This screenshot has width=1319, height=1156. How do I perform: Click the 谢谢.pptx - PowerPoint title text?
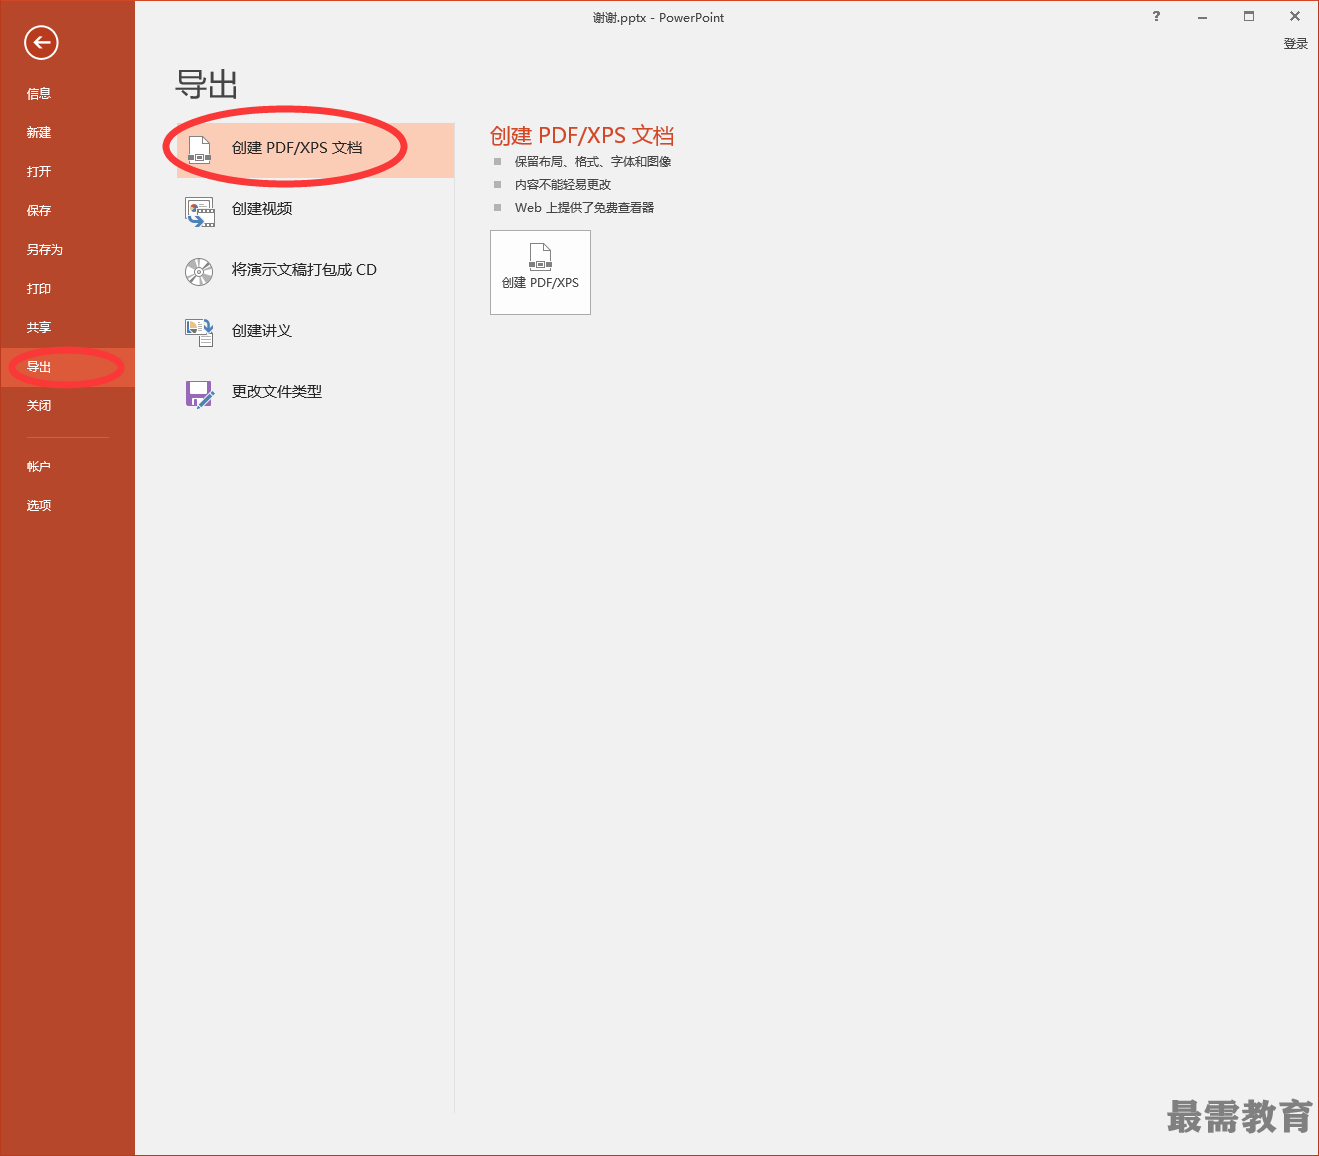(x=658, y=18)
